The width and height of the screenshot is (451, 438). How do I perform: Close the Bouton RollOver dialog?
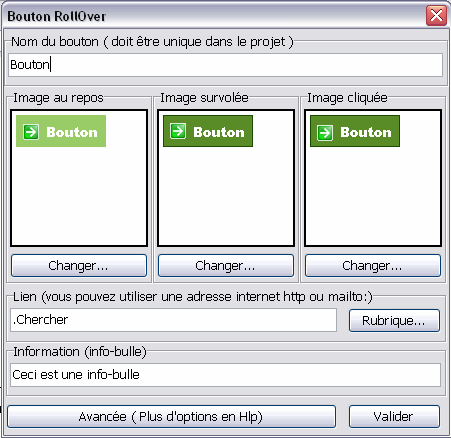436,16
